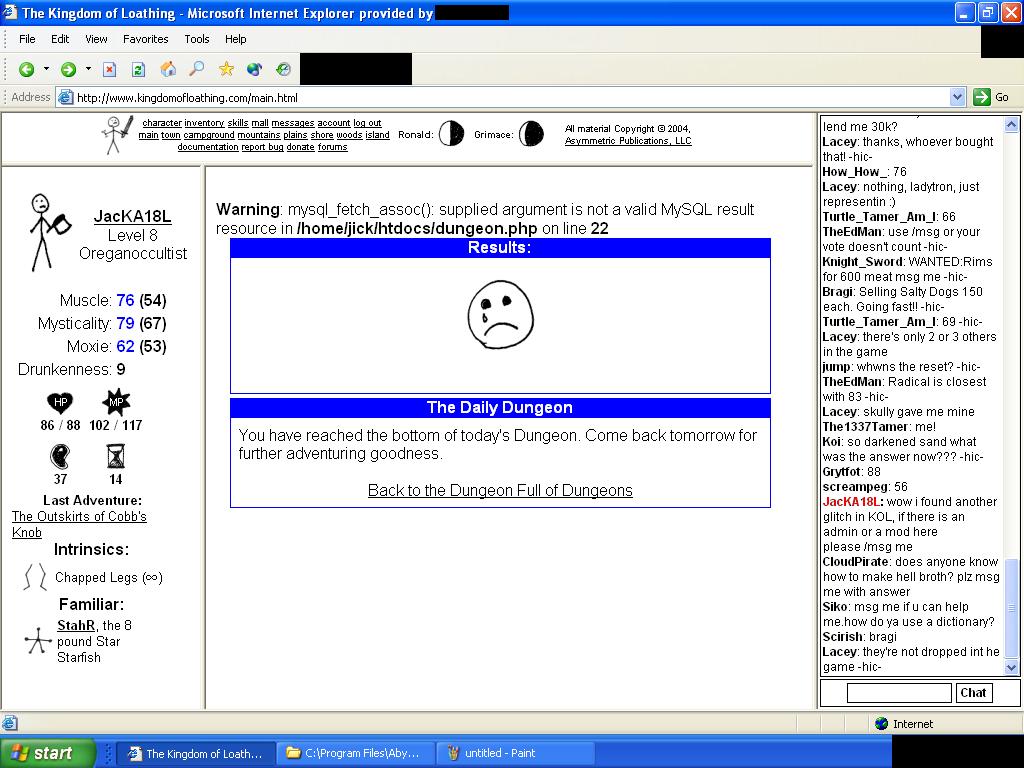
Task: Click the browser Back arrow button
Action: [x=26, y=69]
